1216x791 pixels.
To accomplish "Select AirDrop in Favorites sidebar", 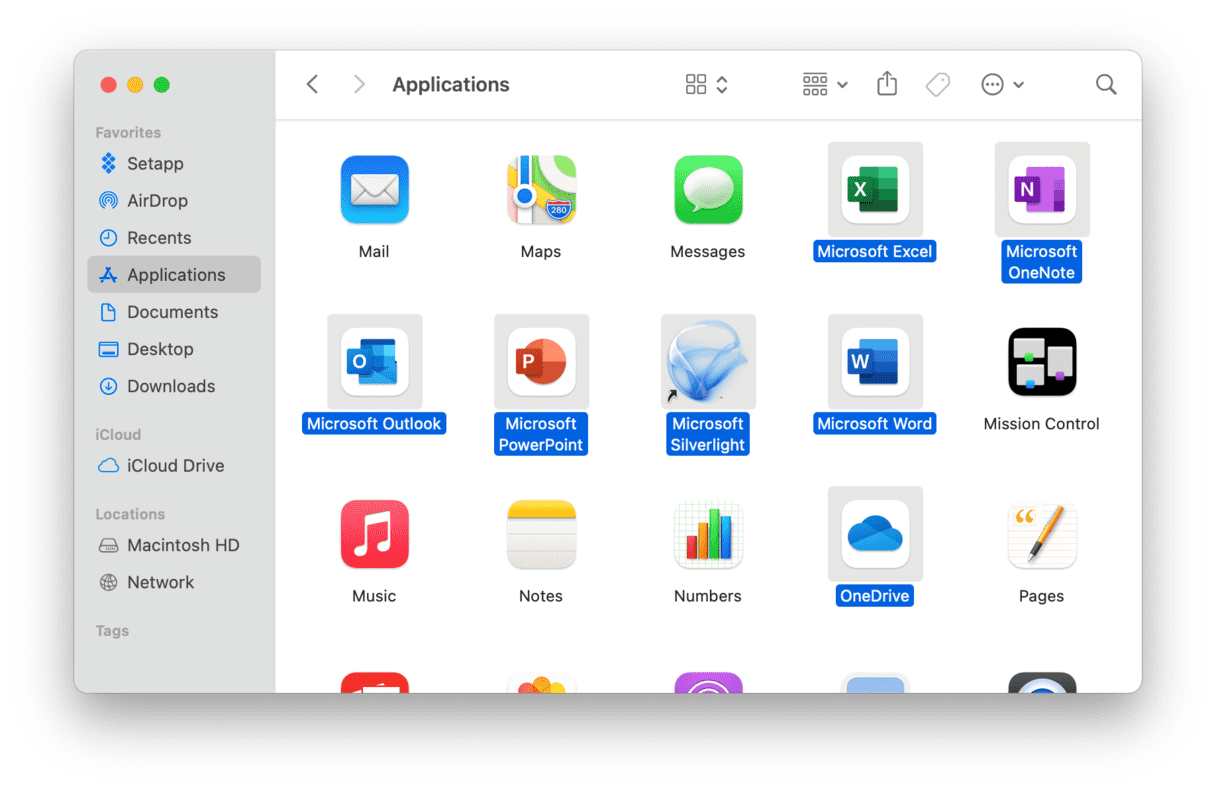I will coord(157,201).
